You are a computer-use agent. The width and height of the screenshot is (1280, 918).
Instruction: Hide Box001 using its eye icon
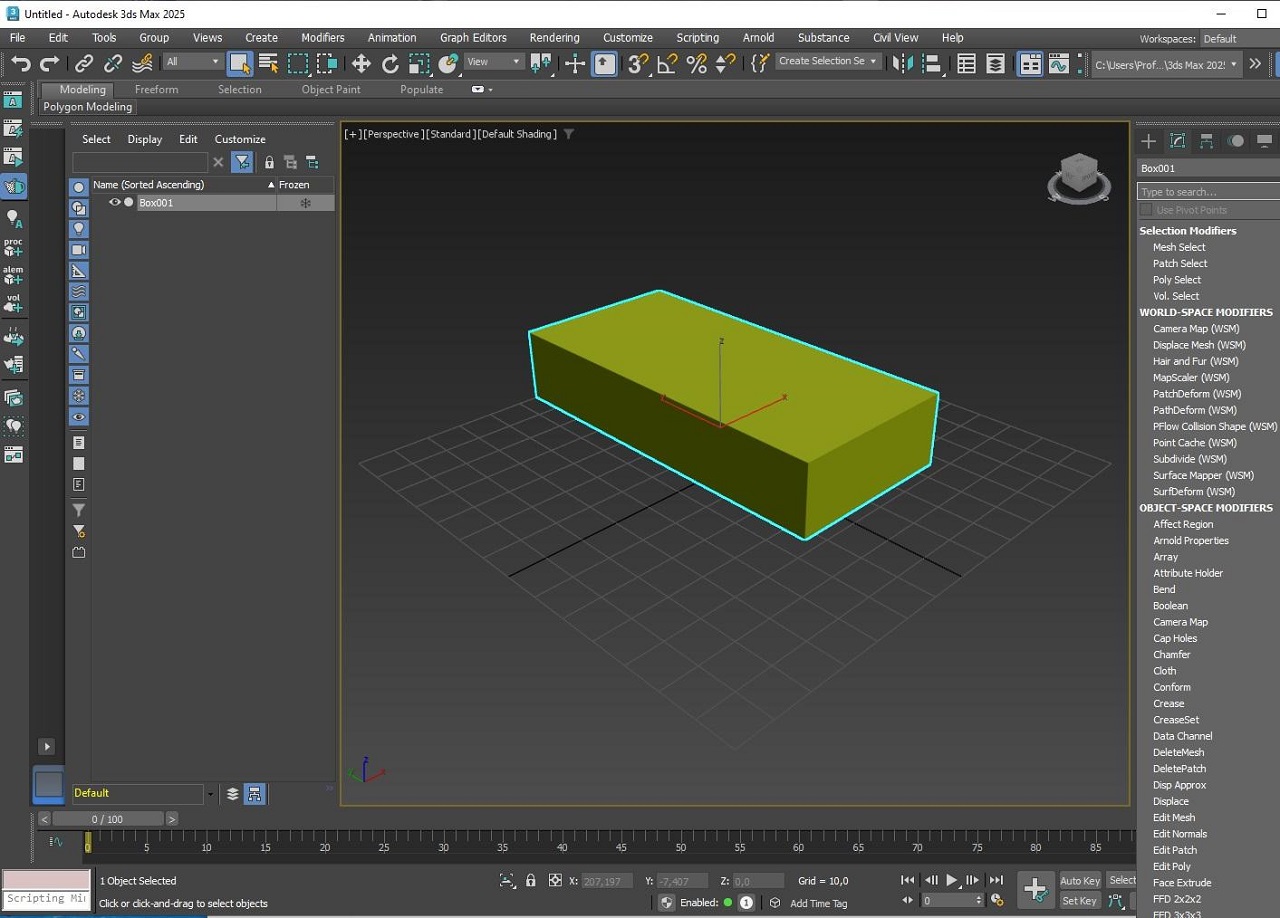115,202
